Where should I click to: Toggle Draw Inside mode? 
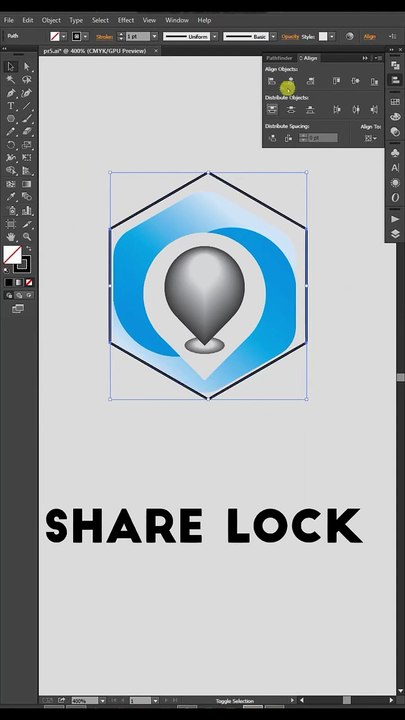[x=28, y=295]
